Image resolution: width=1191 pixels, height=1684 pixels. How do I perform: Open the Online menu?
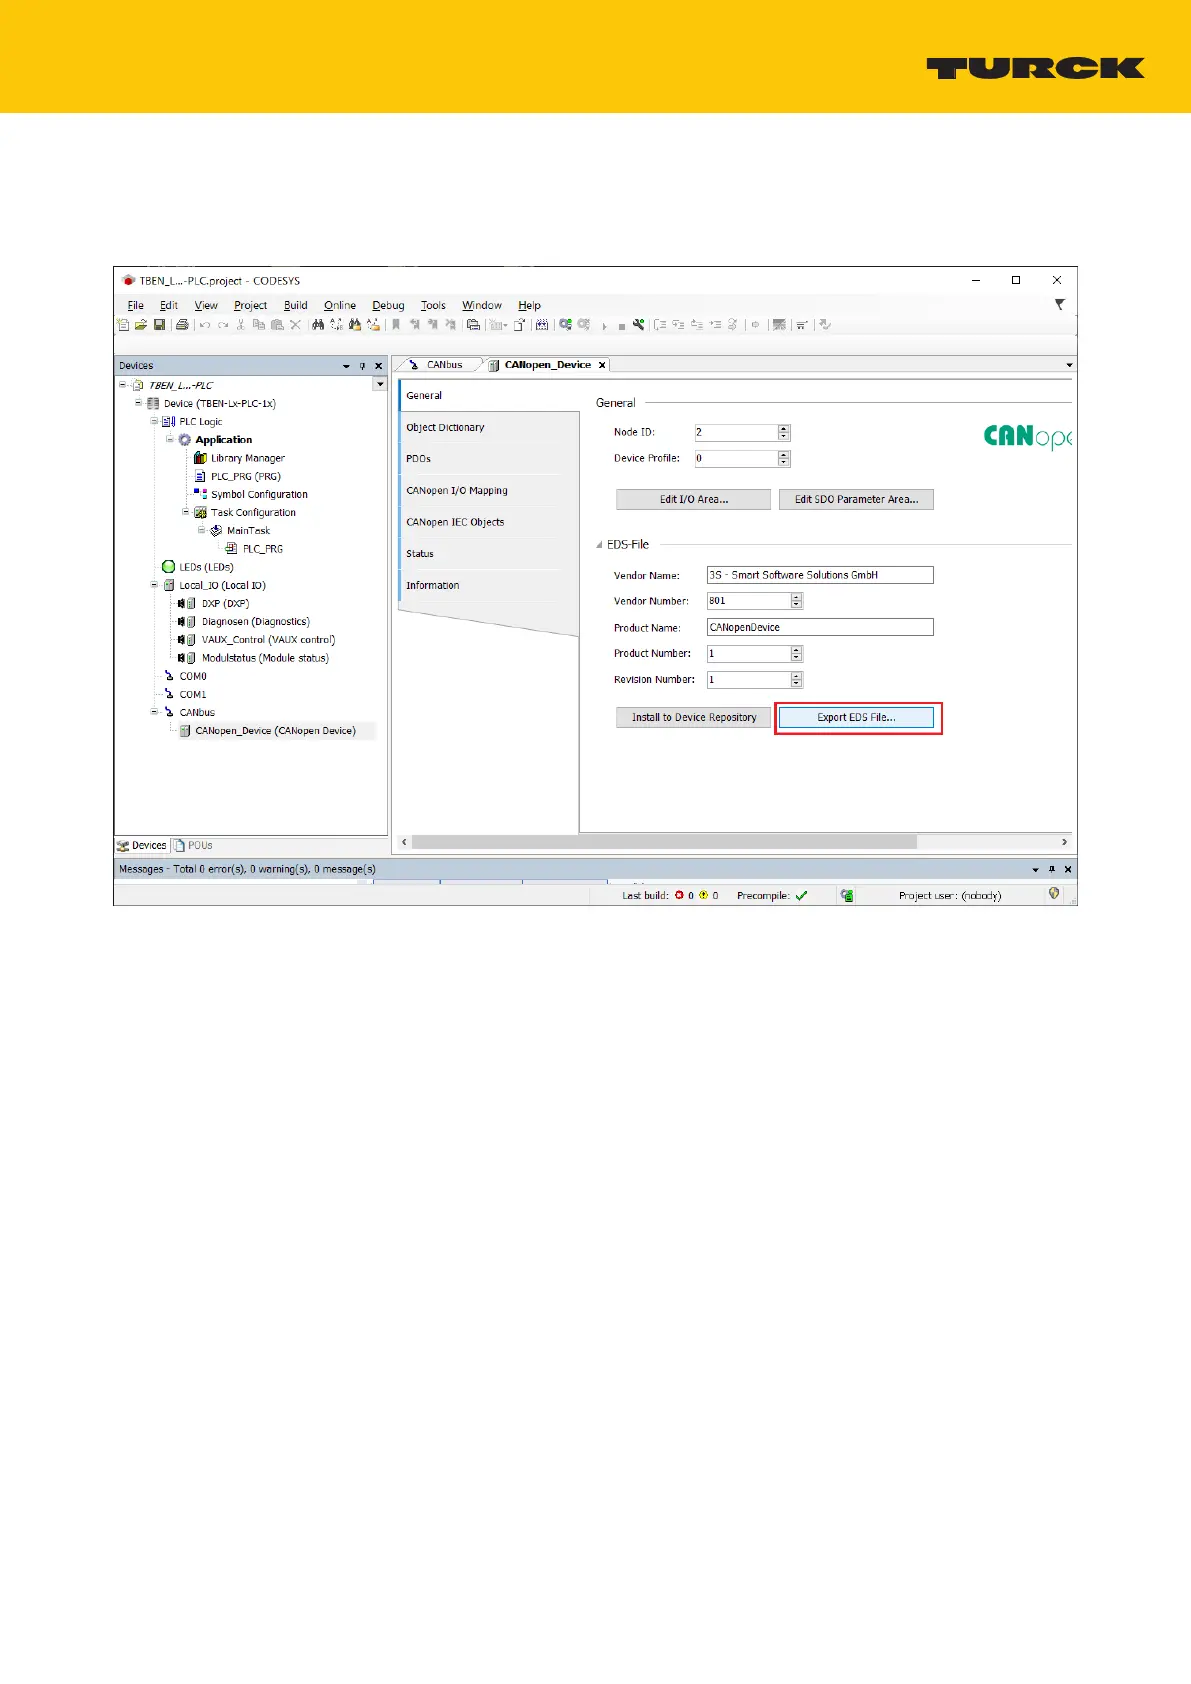[x=340, y=305]
